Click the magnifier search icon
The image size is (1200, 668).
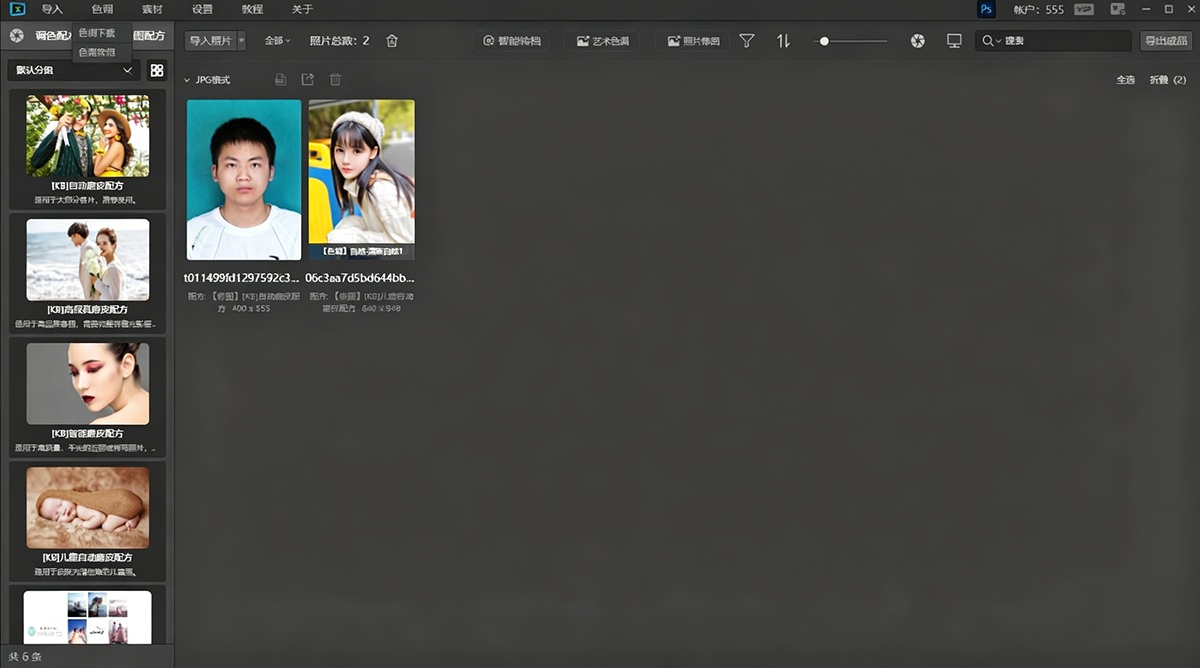[x=987, y=41]
